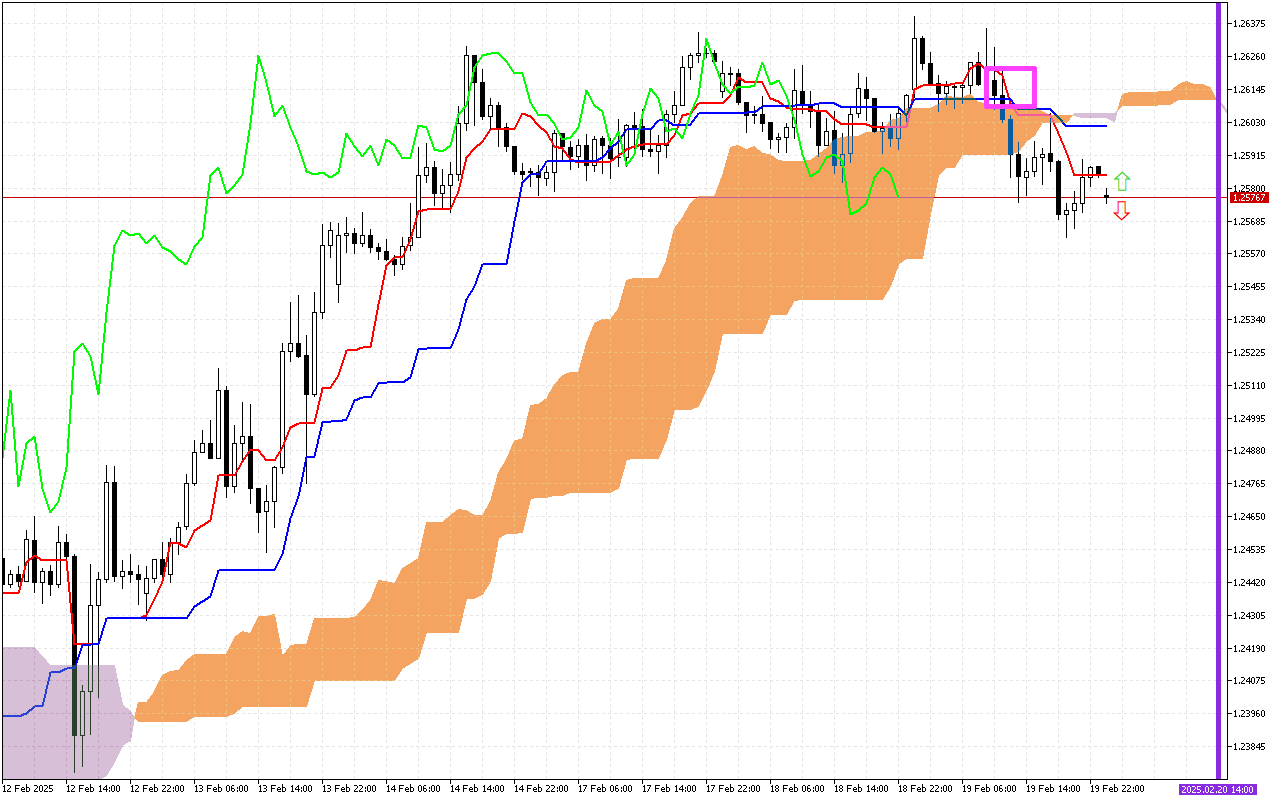This screenshot has width=1280, height=800.
Task: Click price level 1.26375 on axis
Action: (x=1250, y=23)
